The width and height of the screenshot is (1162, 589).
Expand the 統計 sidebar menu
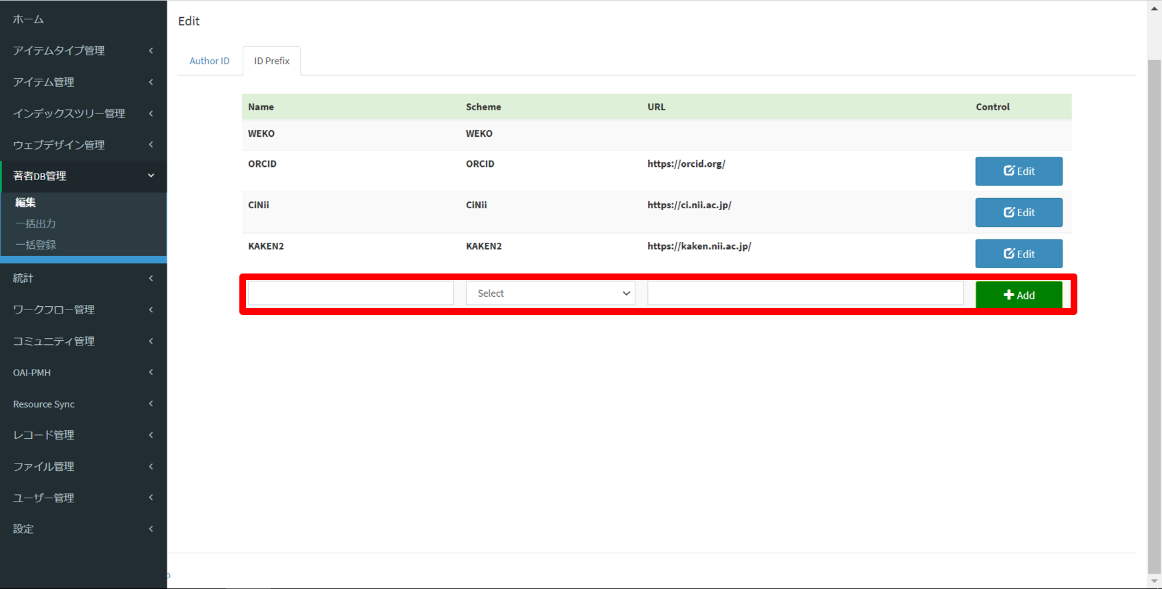pos(24,278)
